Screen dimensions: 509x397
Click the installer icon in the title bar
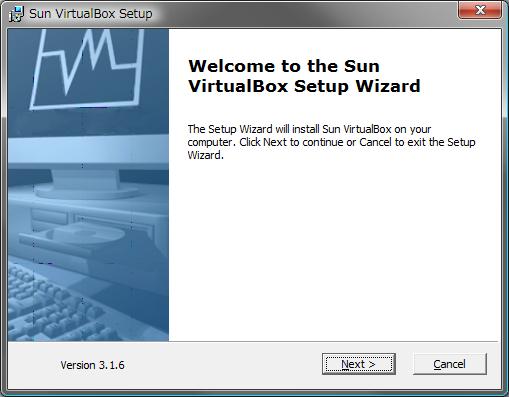(x=16, y=14)
